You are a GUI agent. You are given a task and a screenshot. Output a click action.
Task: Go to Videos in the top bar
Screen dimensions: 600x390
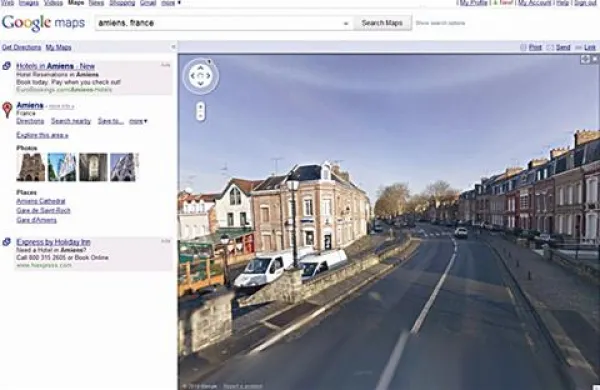[53, 3]
